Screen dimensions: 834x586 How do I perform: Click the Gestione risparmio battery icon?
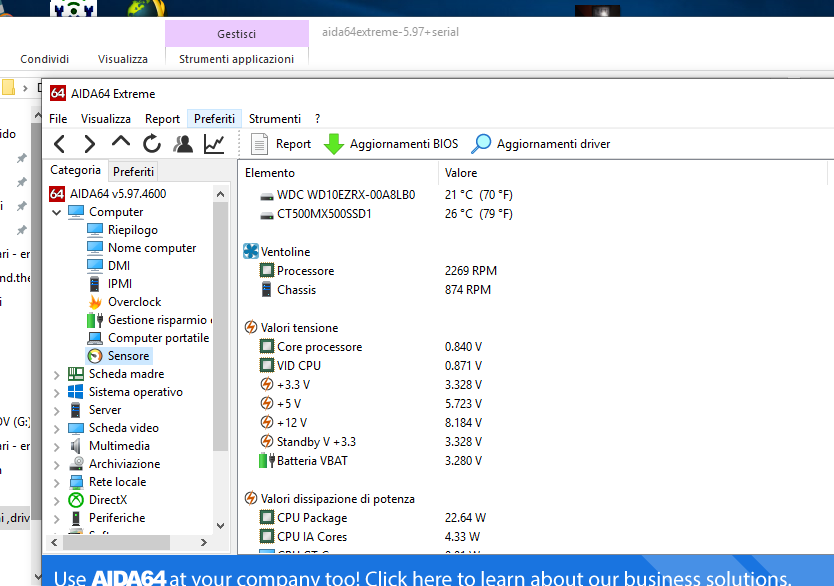click(x=95, y=320)
